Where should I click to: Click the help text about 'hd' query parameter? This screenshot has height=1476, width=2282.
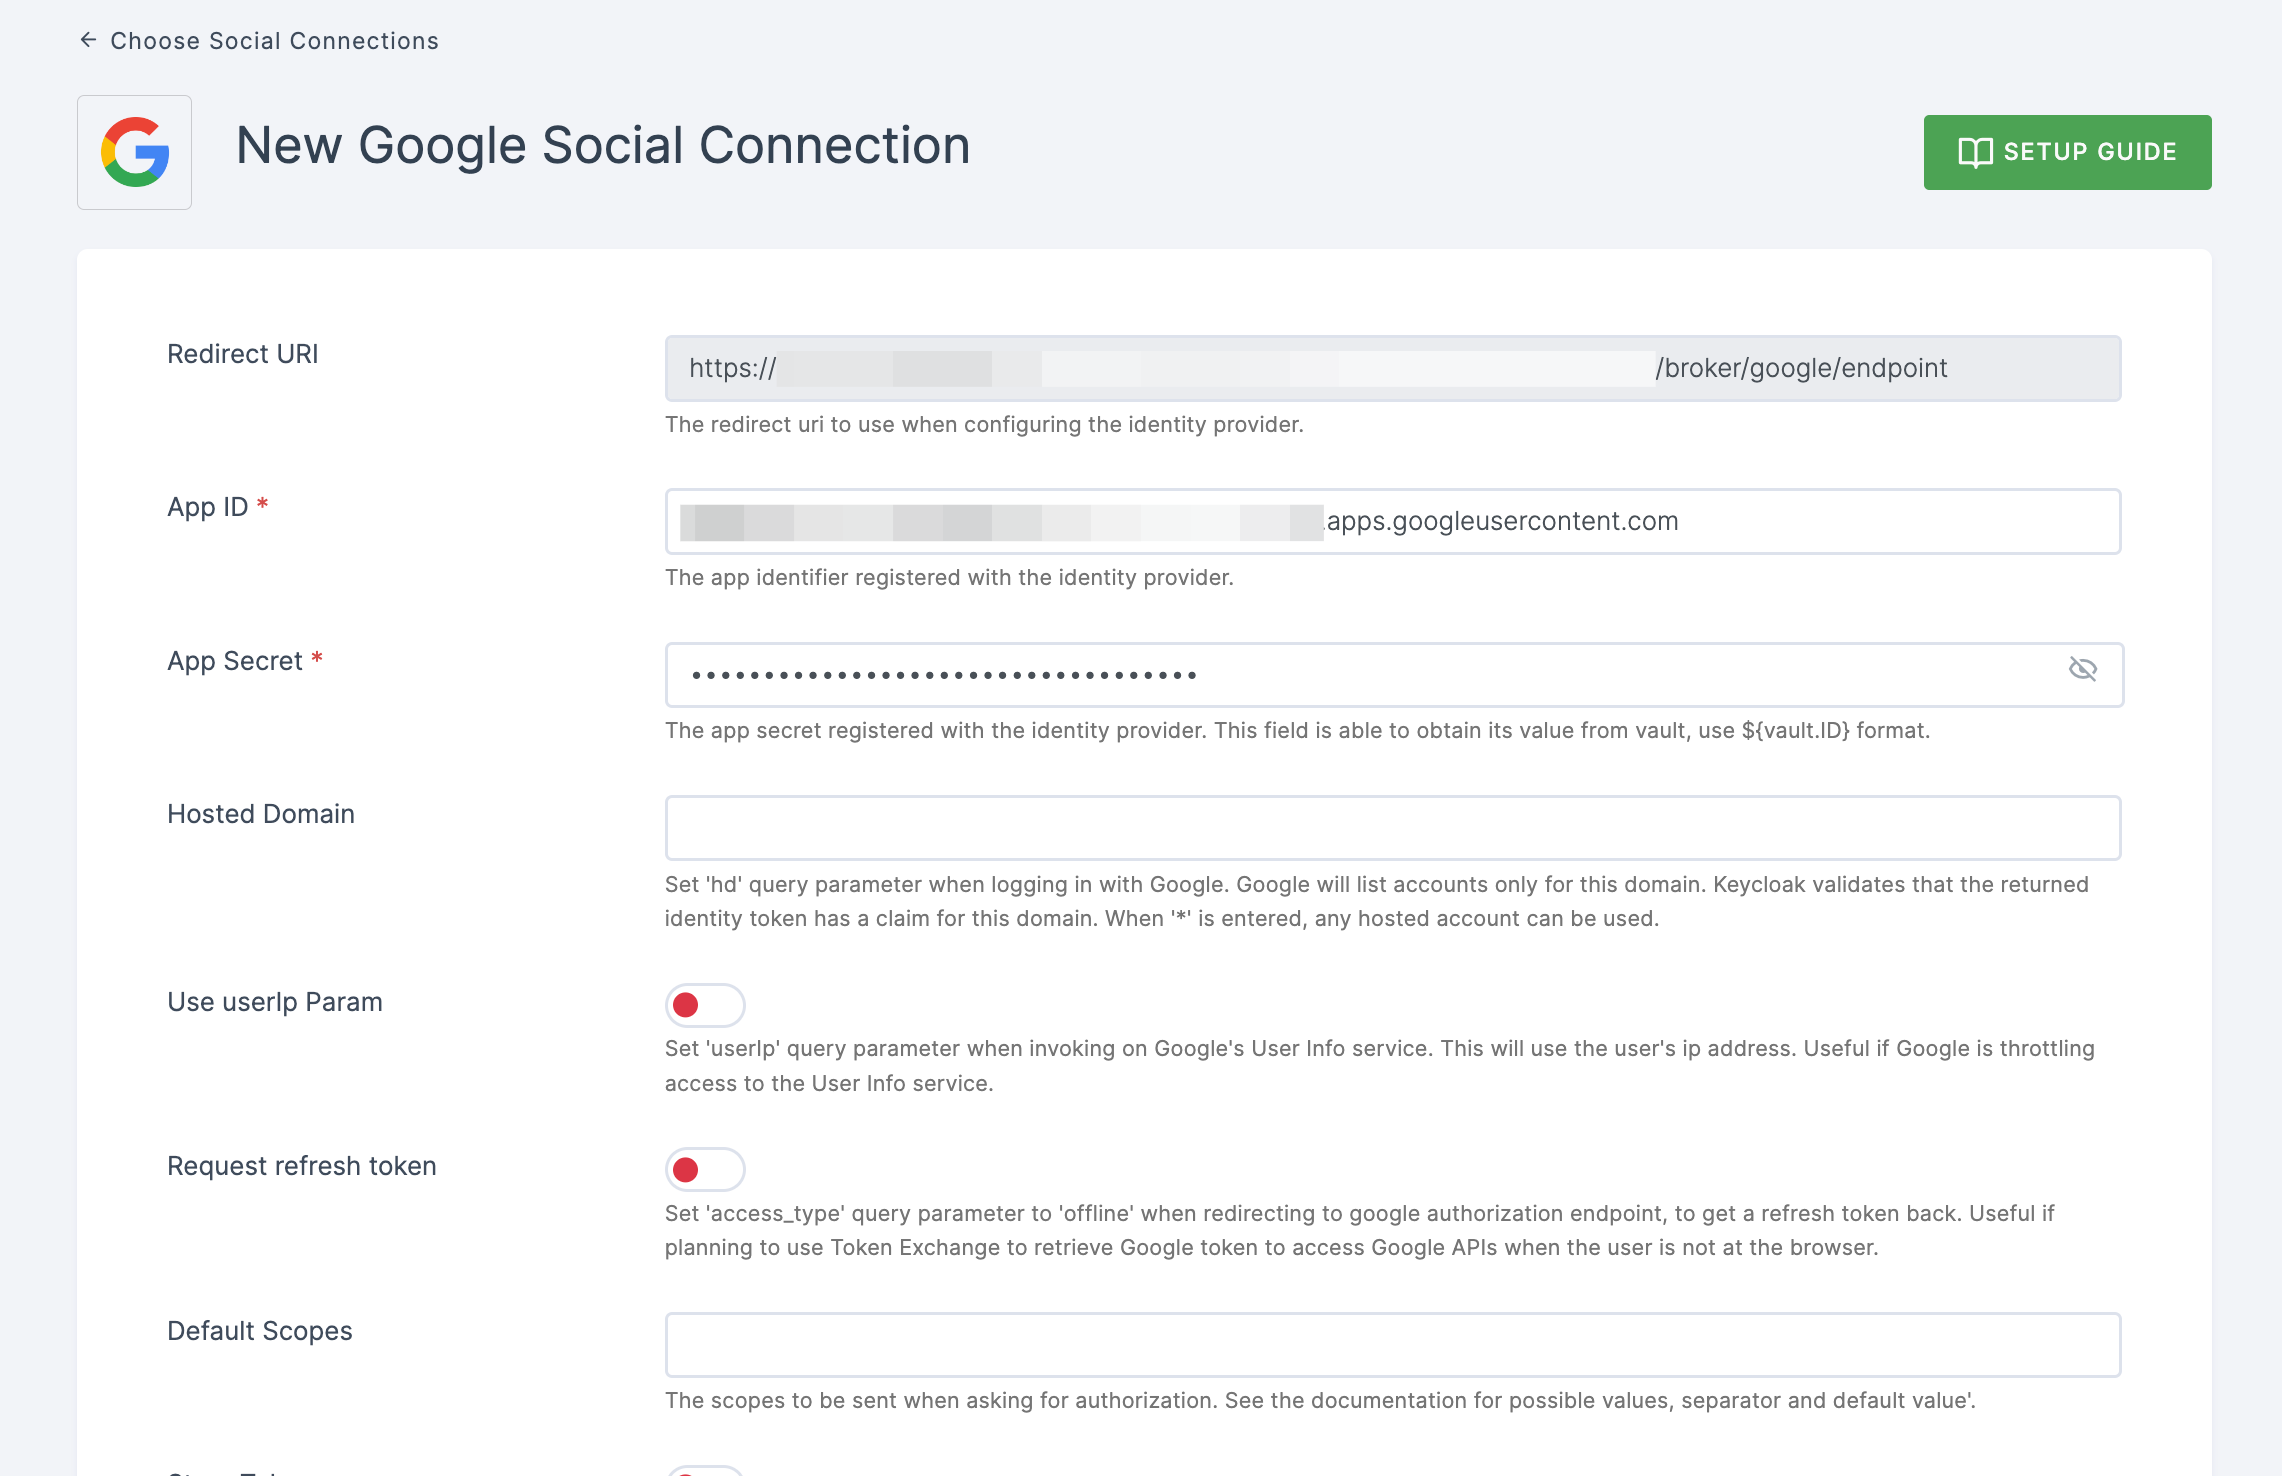coord(1377,901)
